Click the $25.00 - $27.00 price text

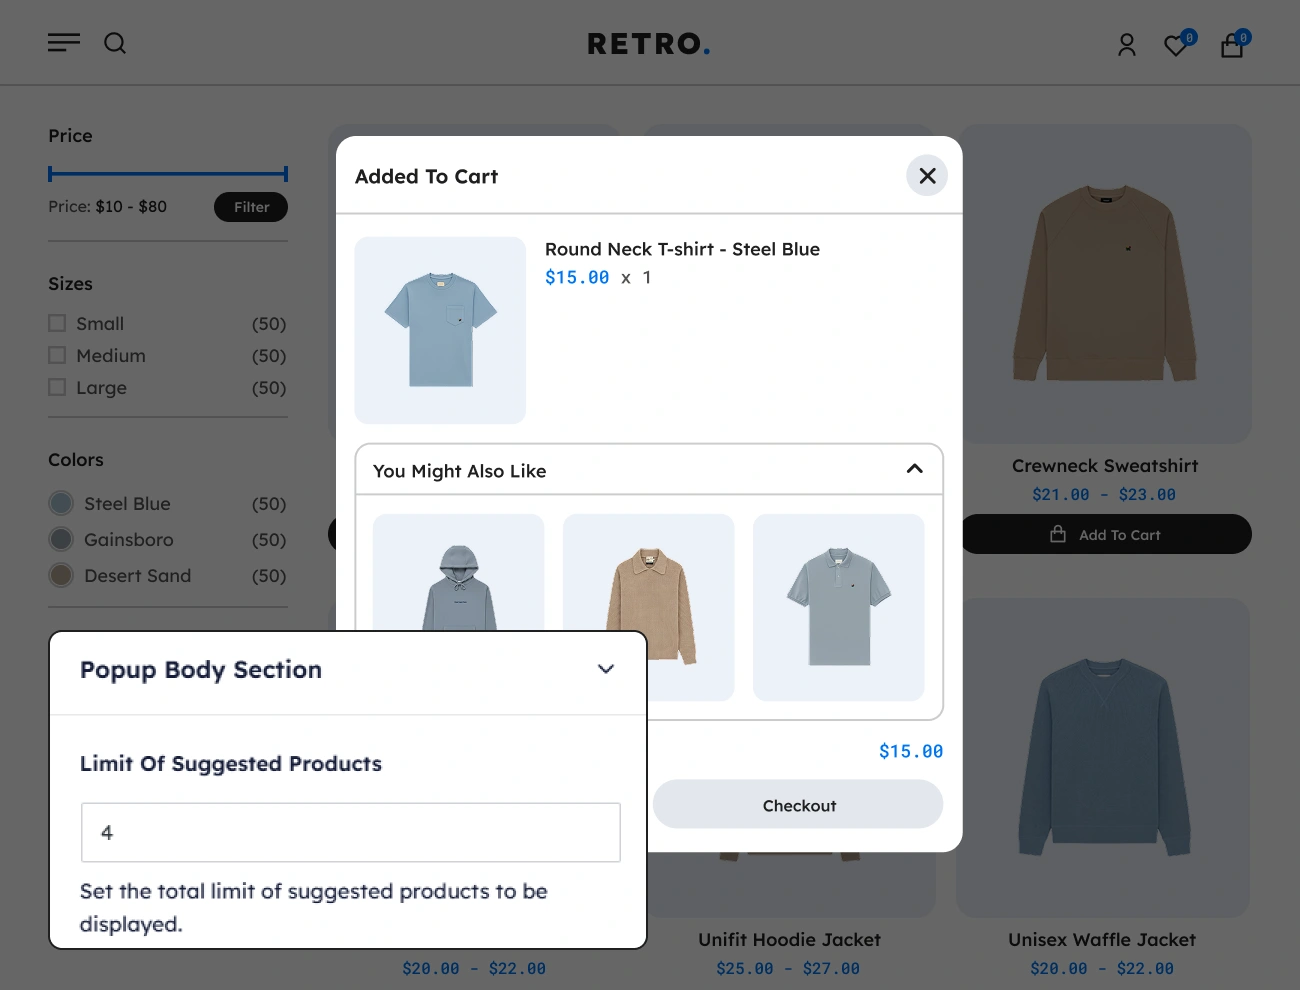pyautogui.click(x=788, y=968)
